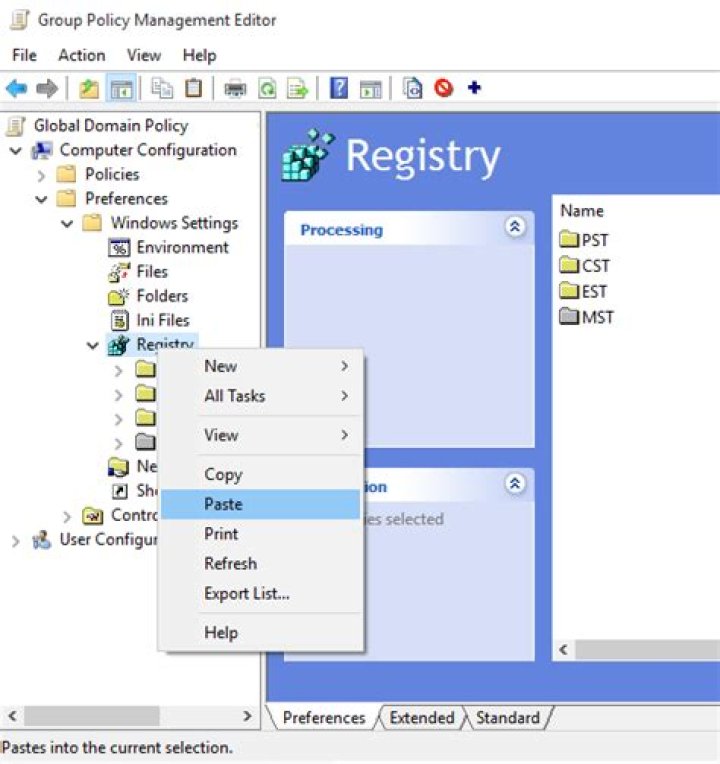Open the CST folder in the list
Viewport: 720px width, 764px height.
point(585,266)
